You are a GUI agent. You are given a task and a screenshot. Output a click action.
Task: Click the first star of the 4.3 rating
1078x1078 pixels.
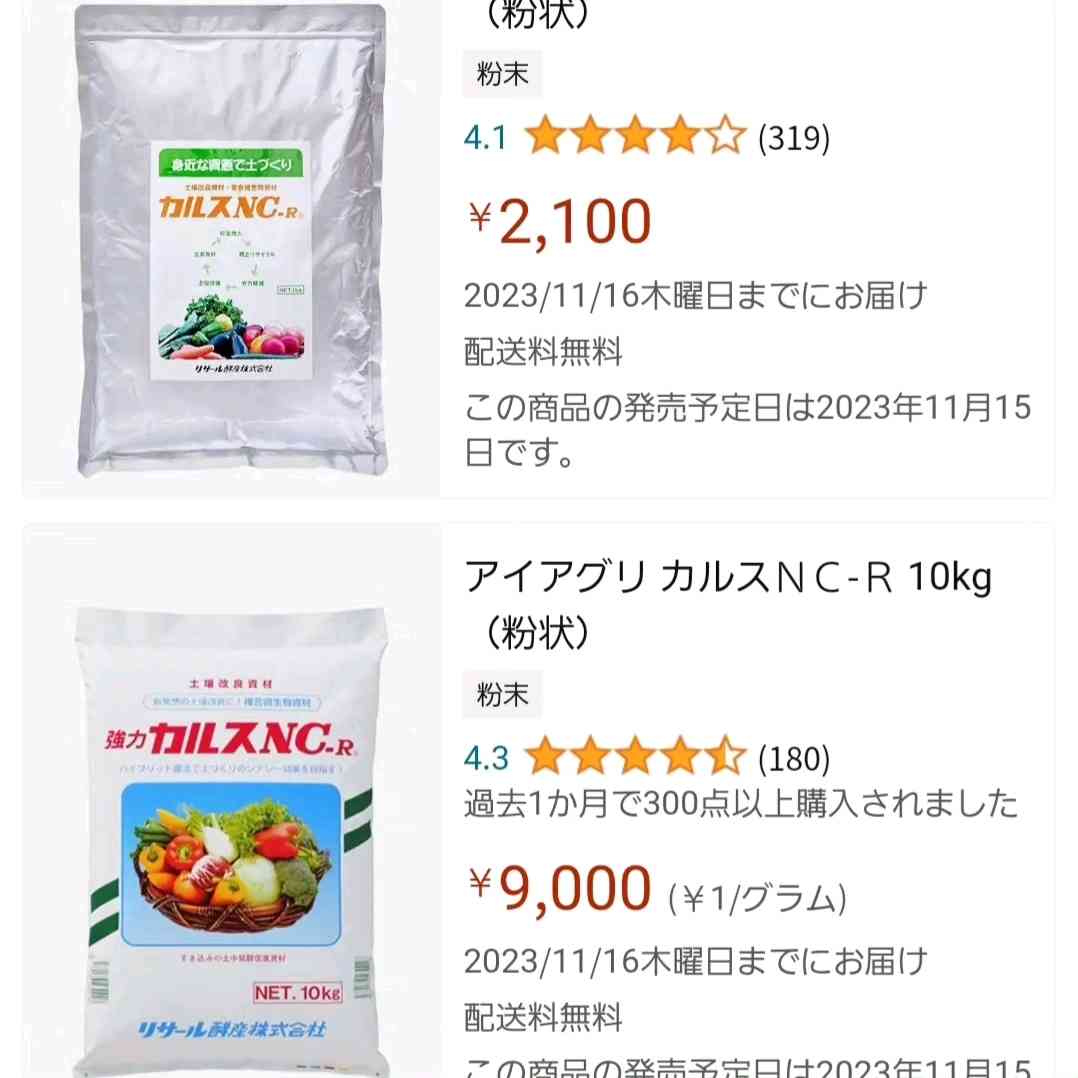tap(546, 756)
